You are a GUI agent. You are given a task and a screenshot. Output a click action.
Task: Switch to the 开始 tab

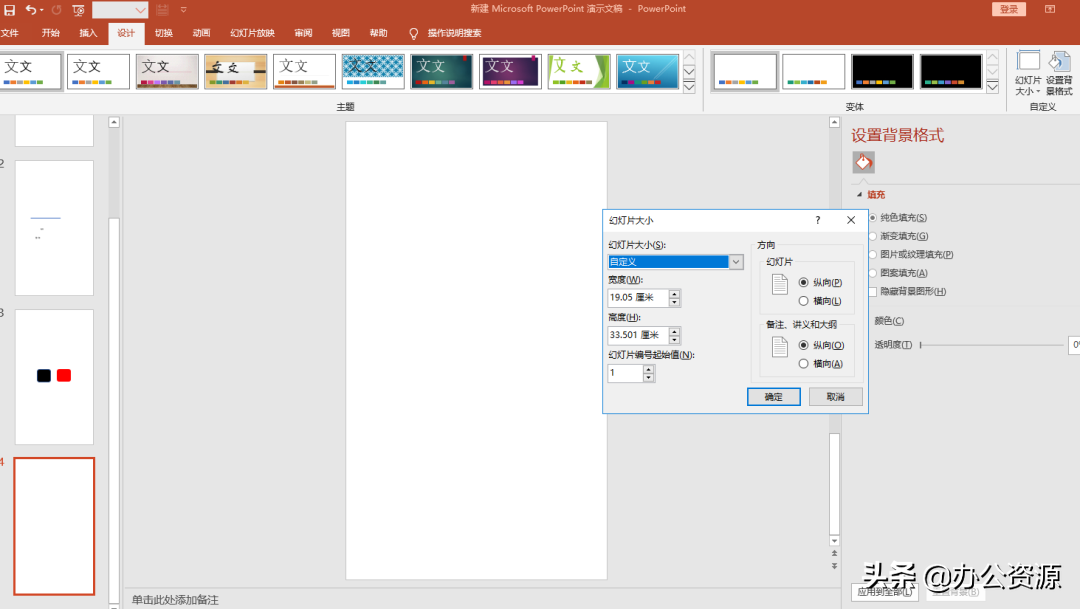tap(50, 33)
